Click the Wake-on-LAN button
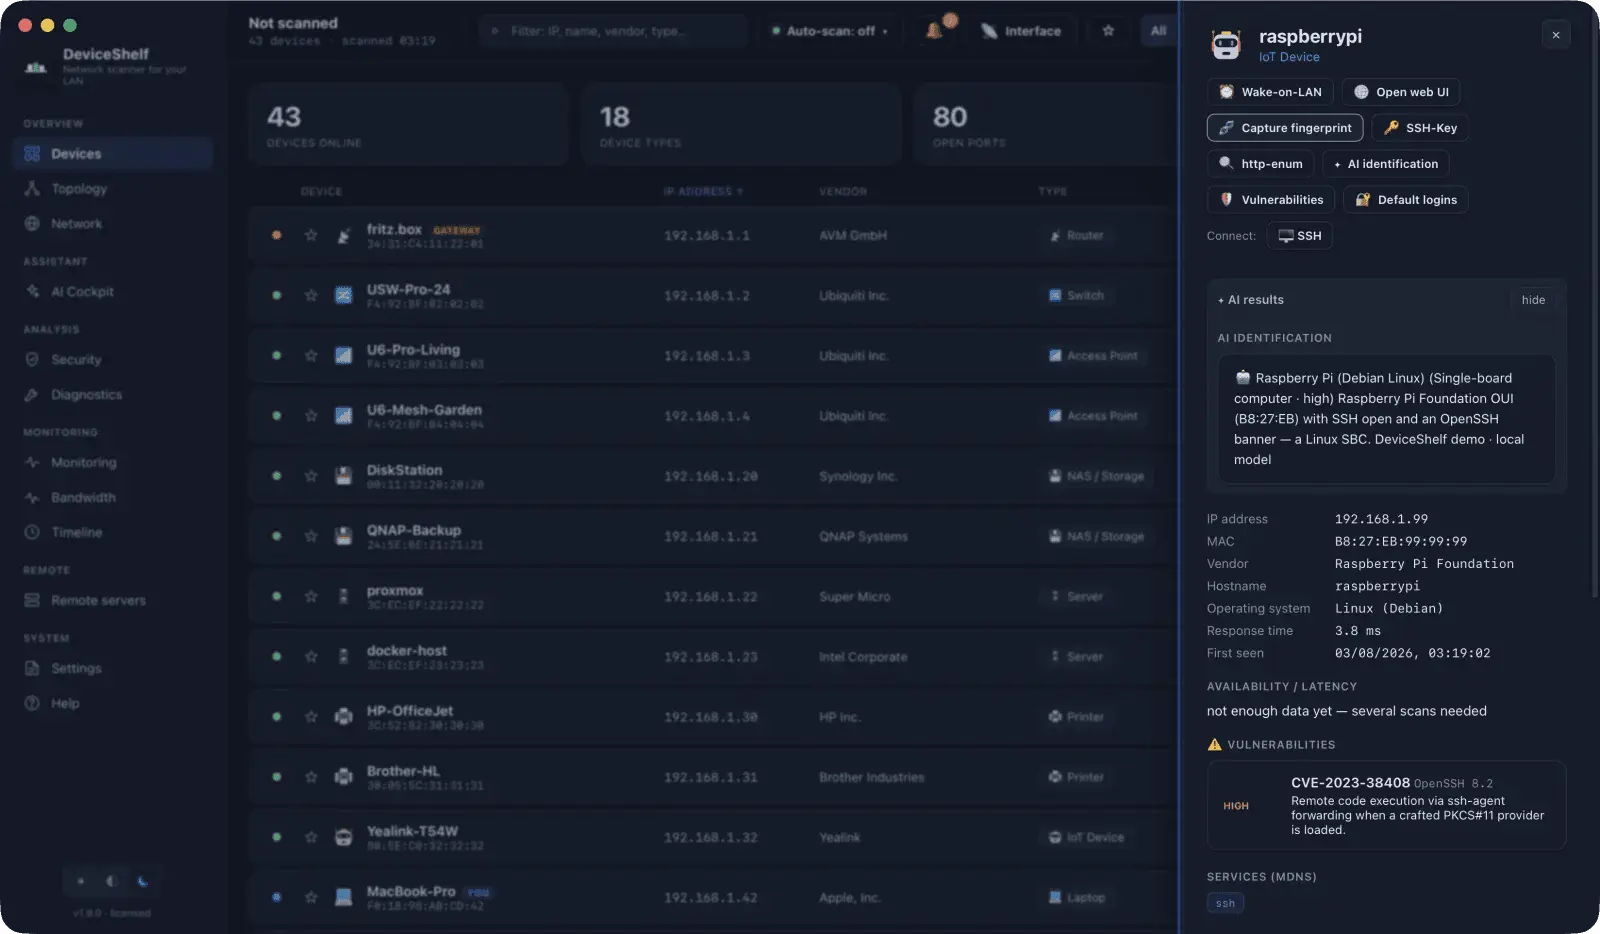This screenshot has height=934, width=1600. [x=1270, y=92]
